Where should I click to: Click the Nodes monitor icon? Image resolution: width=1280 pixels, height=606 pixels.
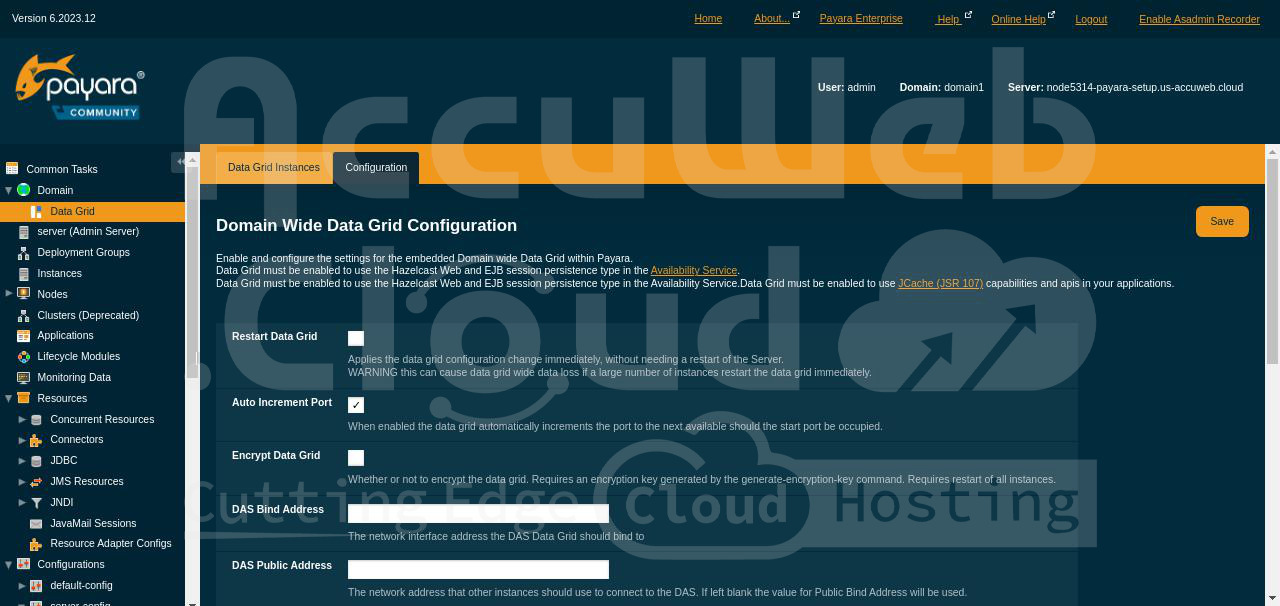pyautogui.click(x=24, y=294)
